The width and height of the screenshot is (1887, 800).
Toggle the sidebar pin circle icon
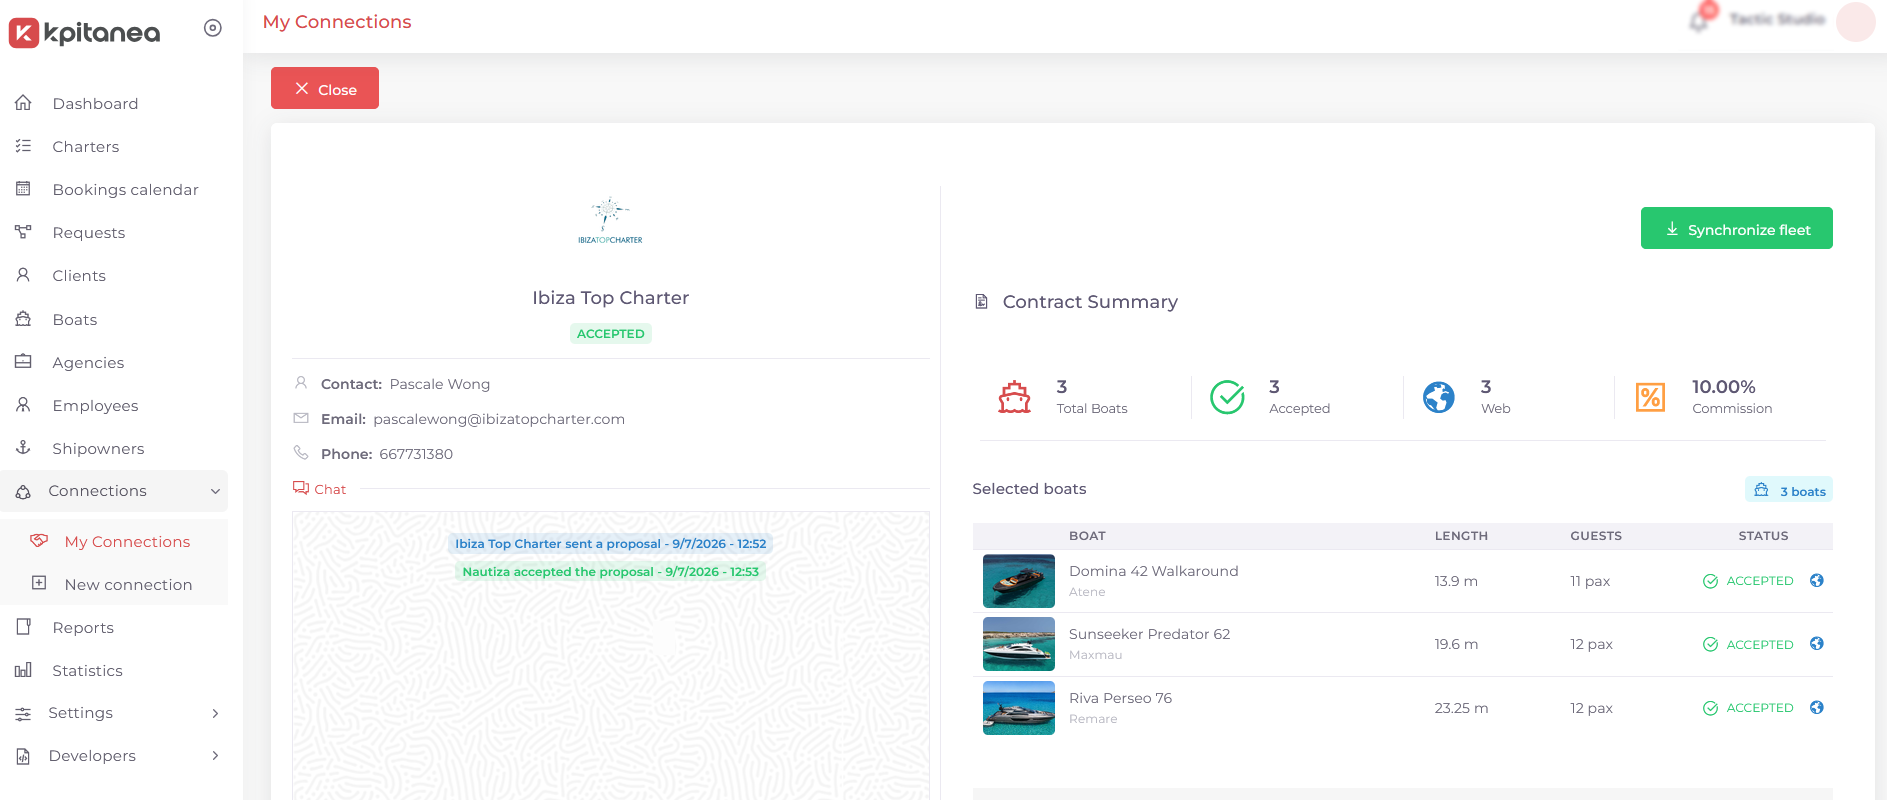pyautogui.click(x=213, y=28)
